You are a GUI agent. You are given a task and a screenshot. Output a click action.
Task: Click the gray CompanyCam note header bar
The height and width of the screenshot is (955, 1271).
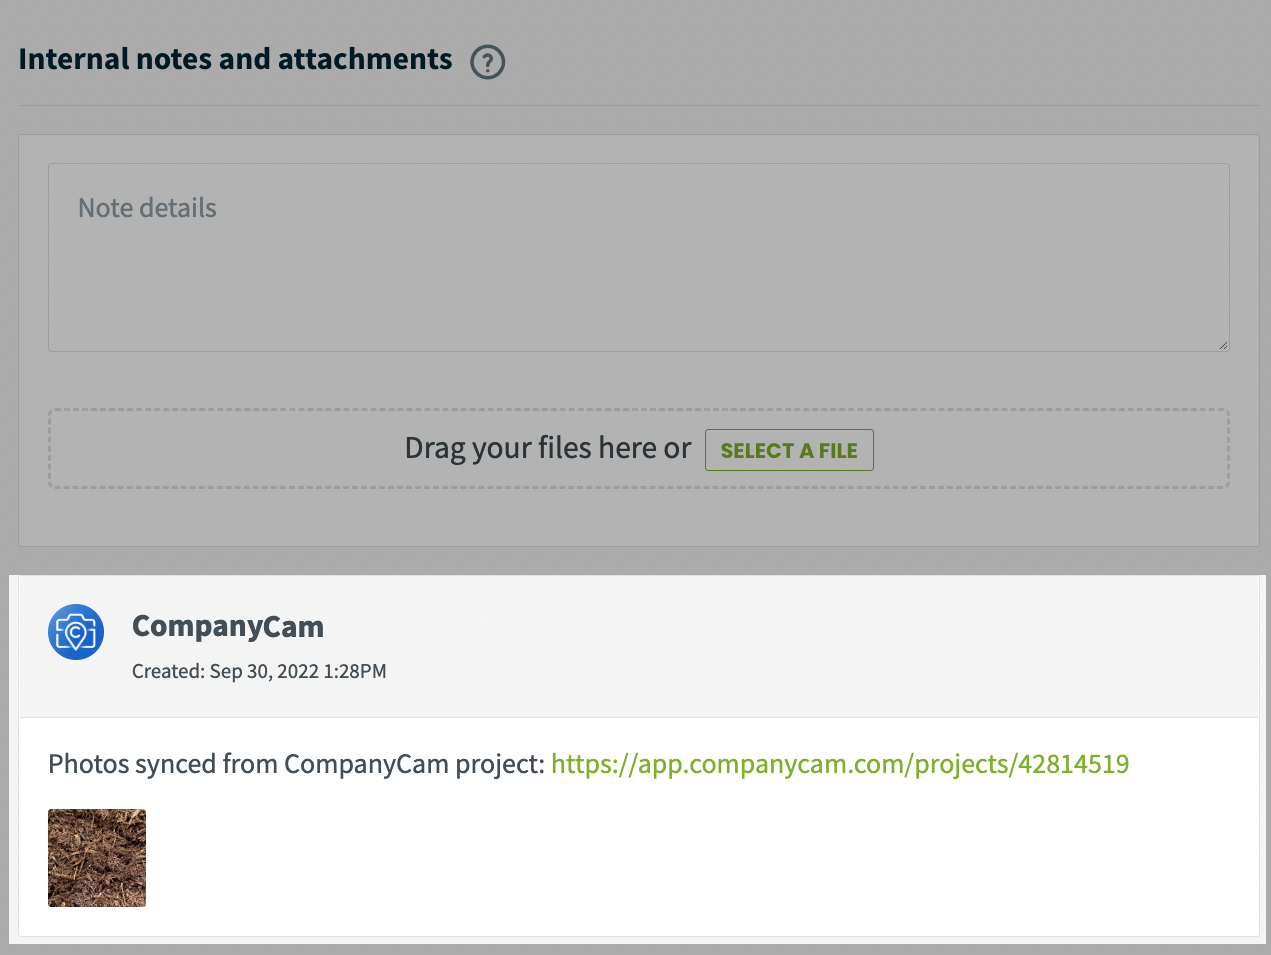(x=639, y=647)
